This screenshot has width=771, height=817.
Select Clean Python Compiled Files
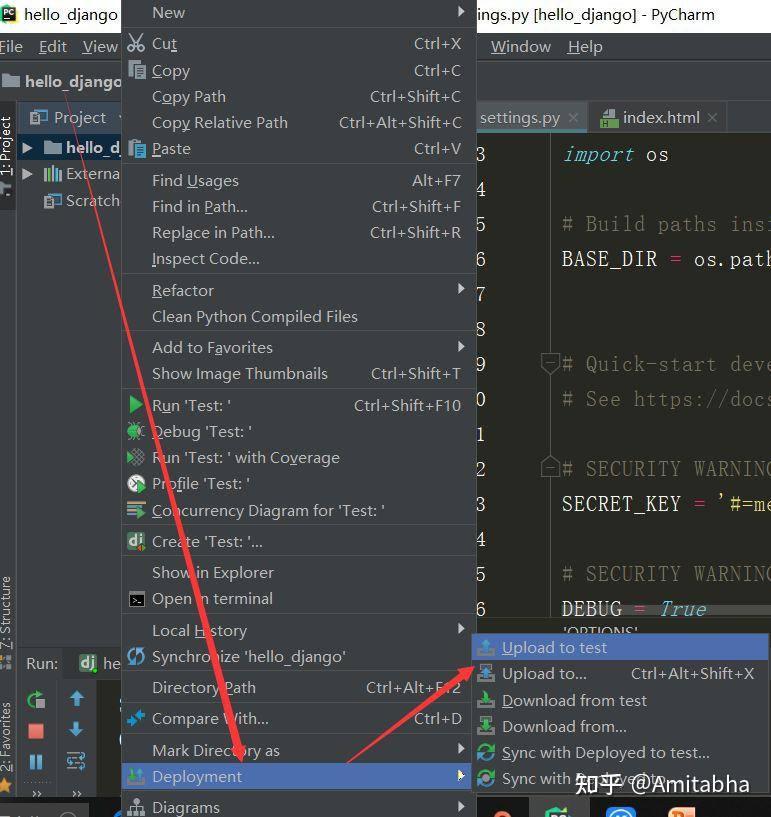tap(299, 317)
